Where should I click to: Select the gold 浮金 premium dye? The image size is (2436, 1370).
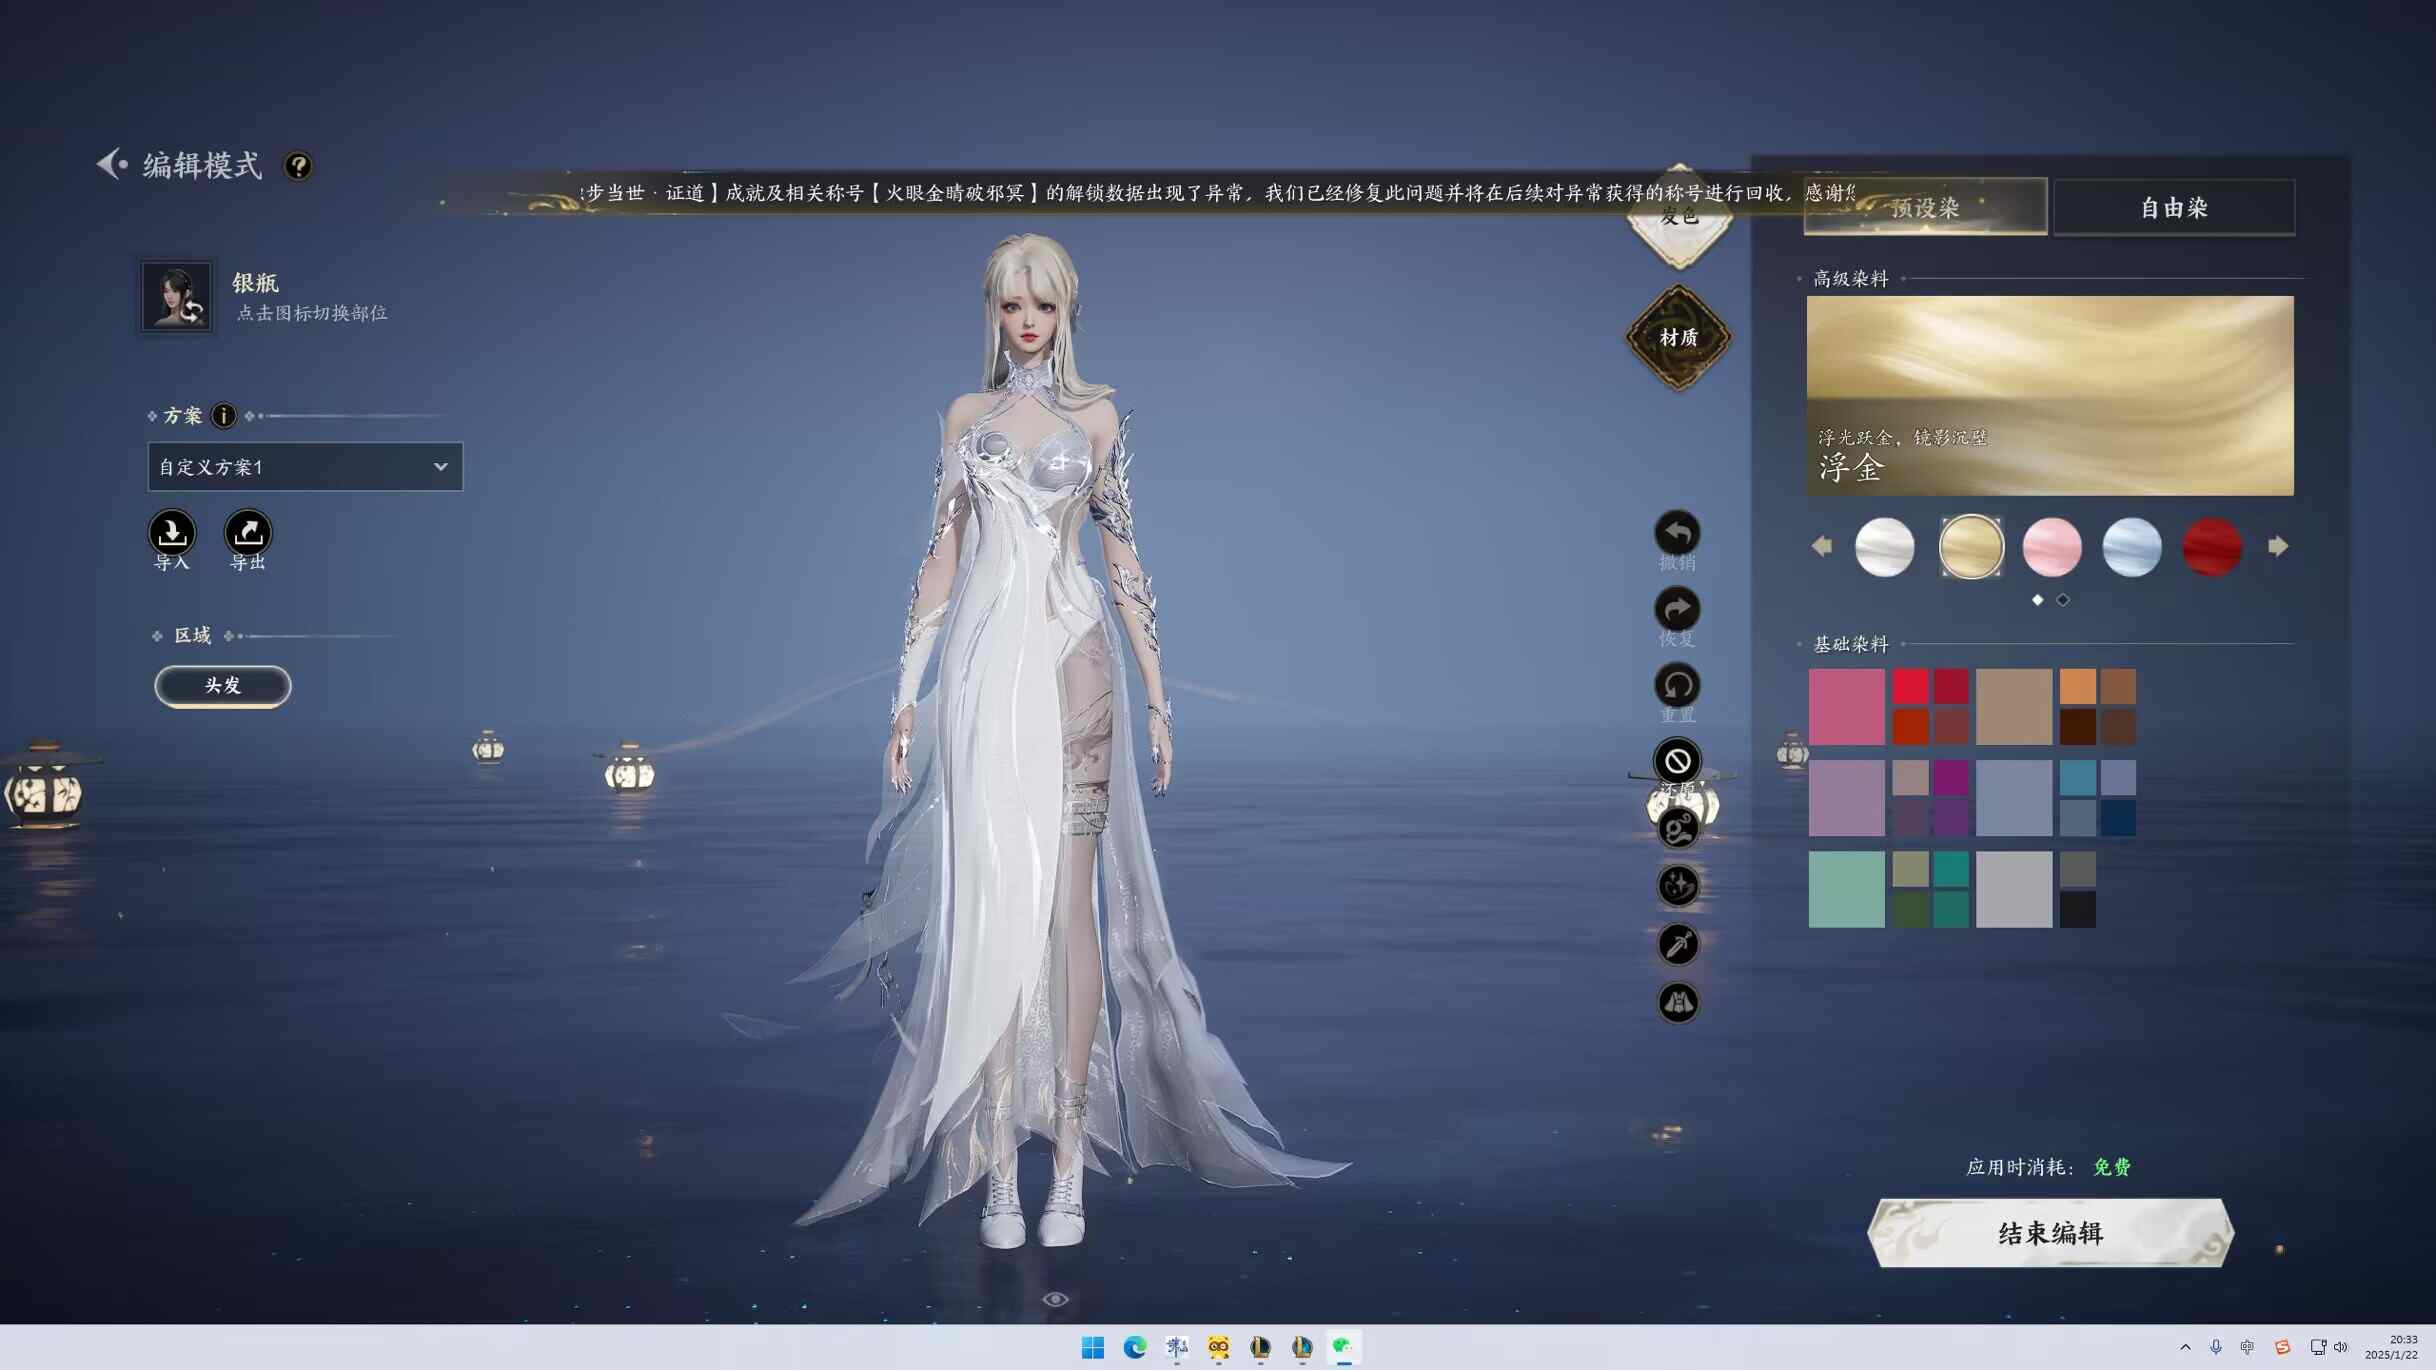tap(1971, 547)
